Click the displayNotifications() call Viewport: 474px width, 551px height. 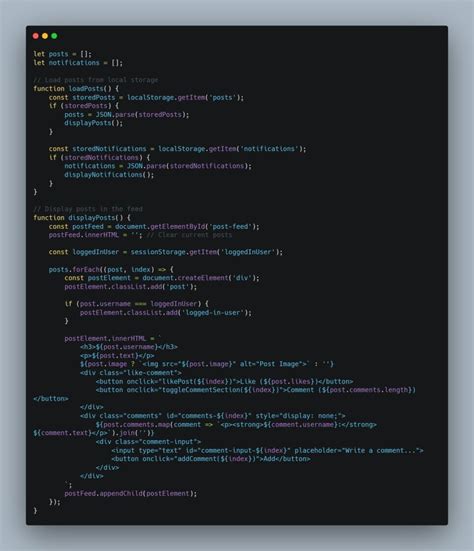pos(109,175)
